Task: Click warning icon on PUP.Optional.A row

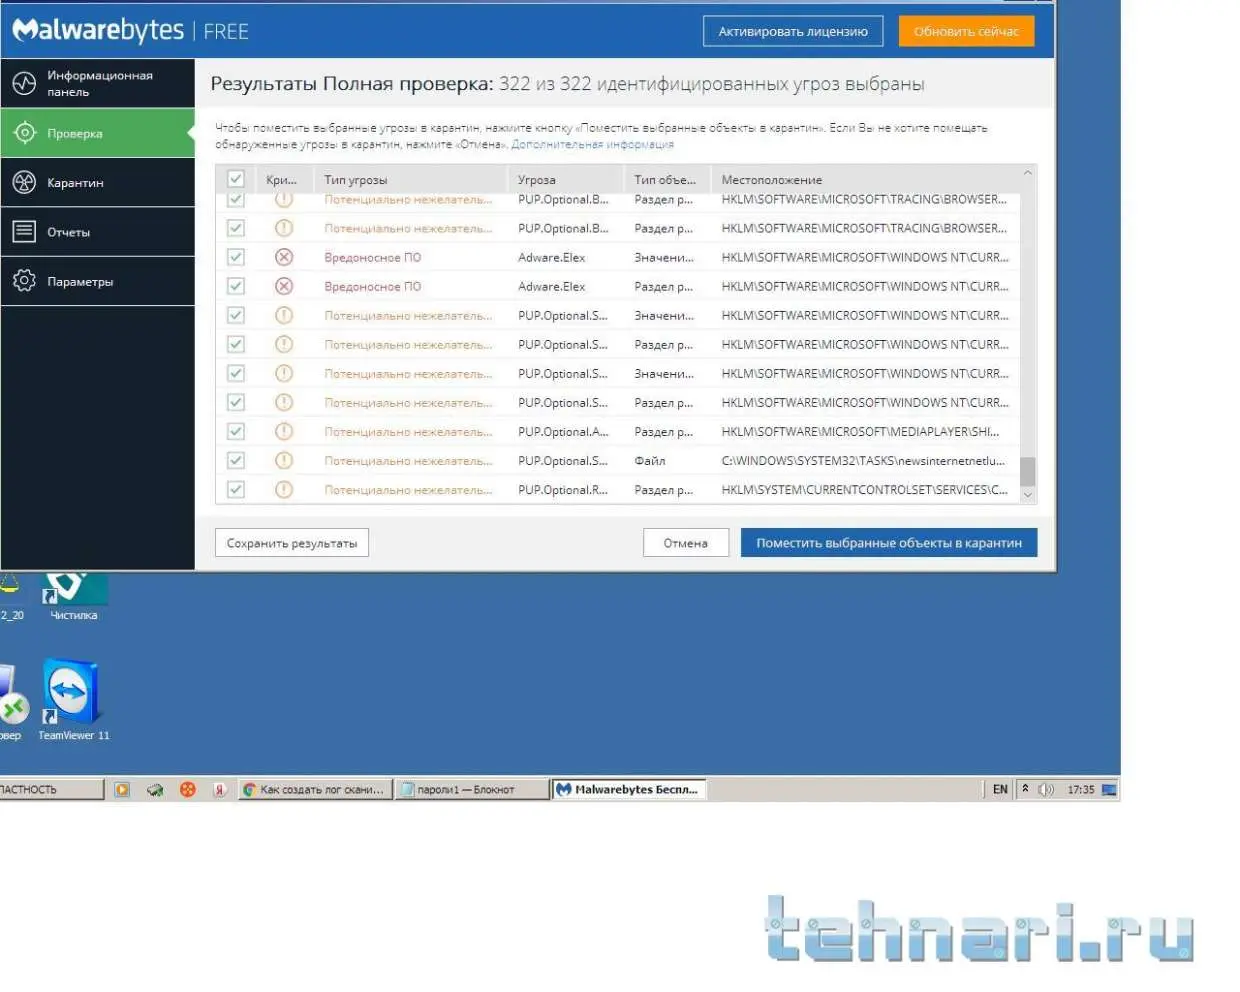Action: click(x=284, y=431)
